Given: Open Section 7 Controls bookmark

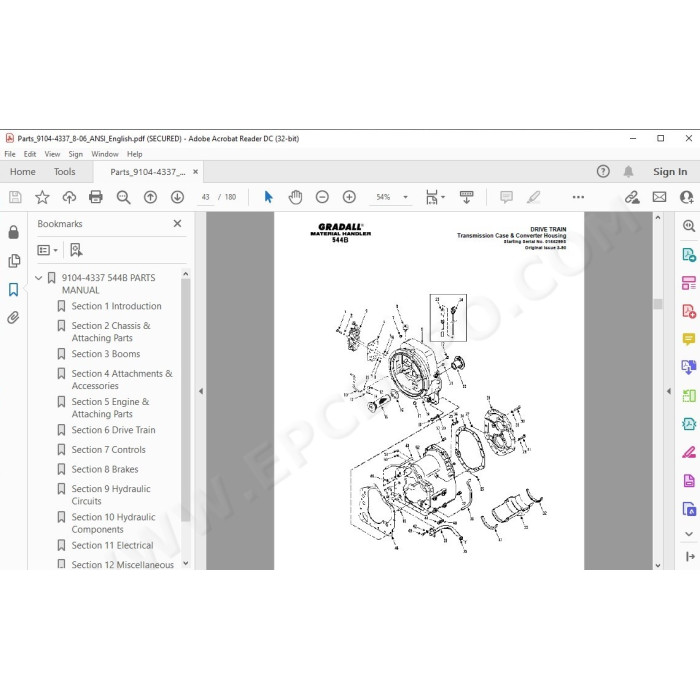Looking at the screenshot, I should [108, 450].
